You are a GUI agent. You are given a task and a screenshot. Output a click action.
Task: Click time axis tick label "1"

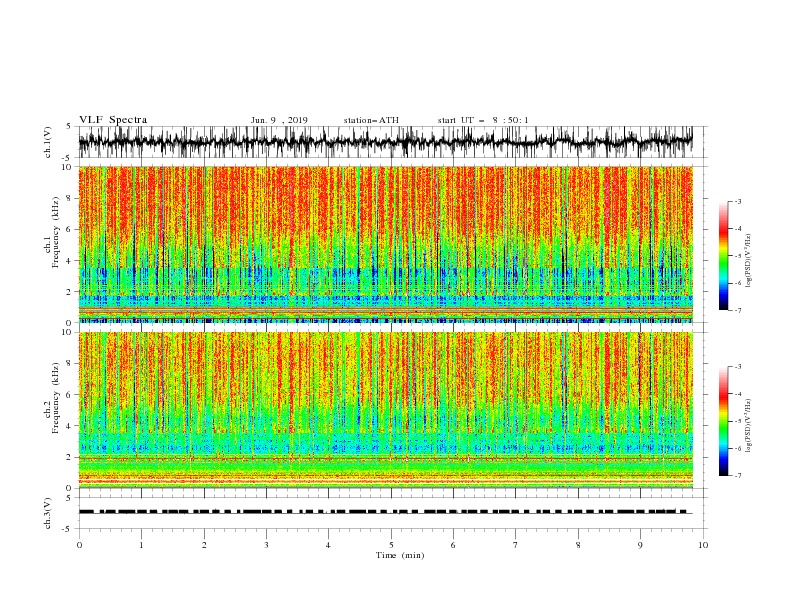(141, 545)
